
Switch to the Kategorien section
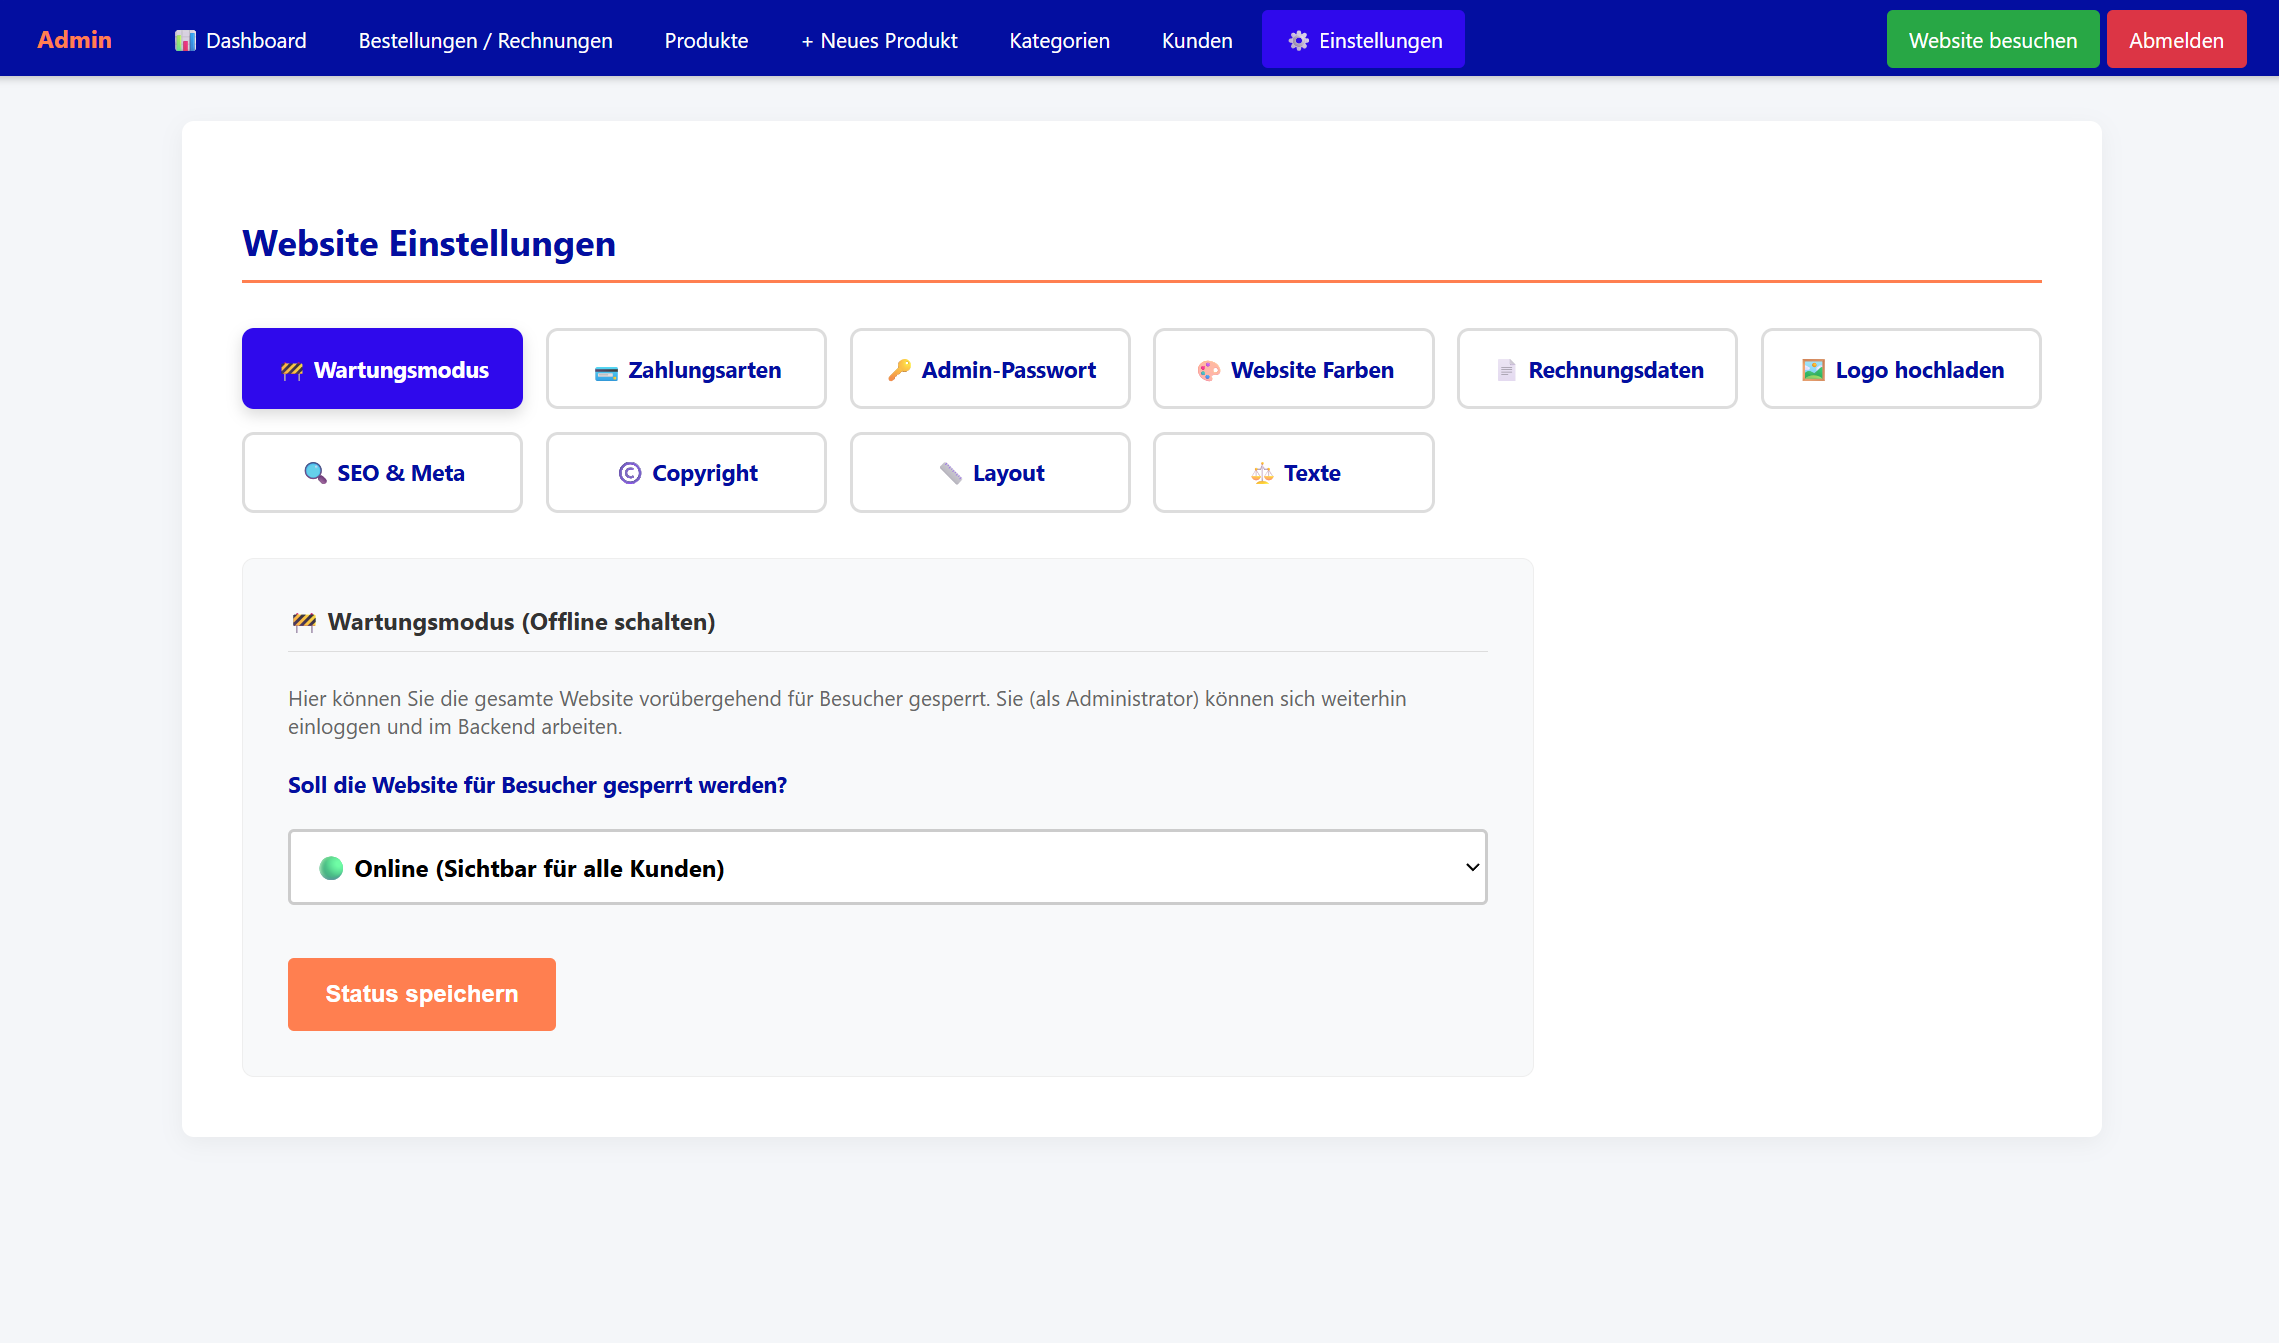(1059, 40)
